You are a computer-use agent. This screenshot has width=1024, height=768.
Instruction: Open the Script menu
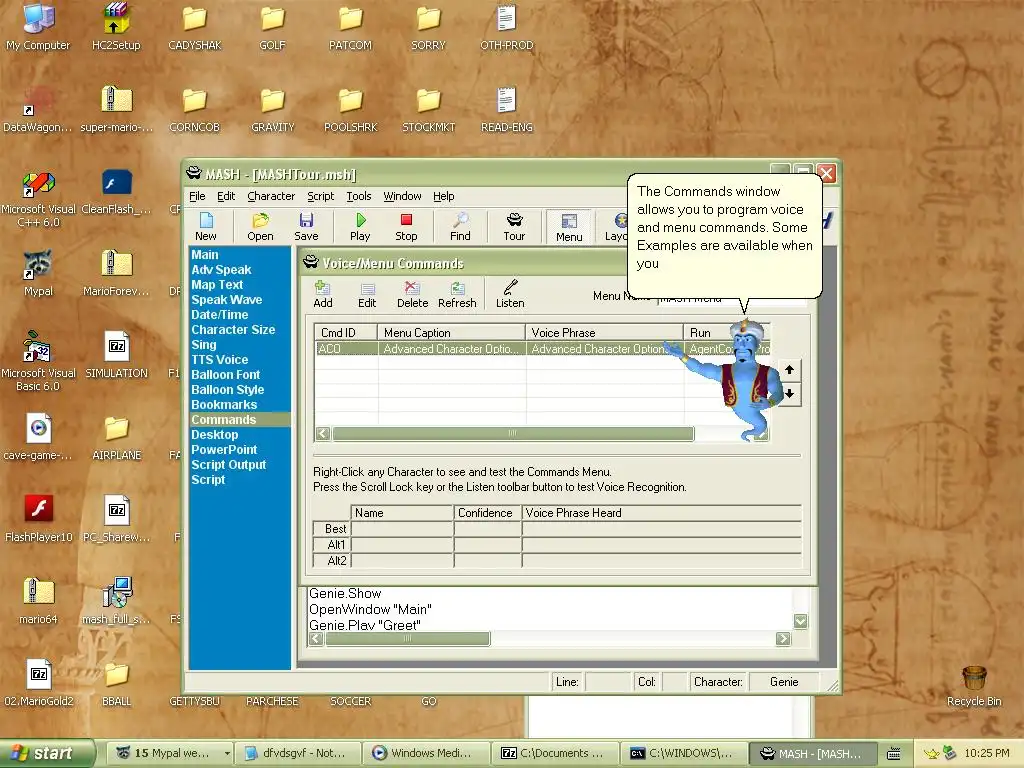click(321, 196)
